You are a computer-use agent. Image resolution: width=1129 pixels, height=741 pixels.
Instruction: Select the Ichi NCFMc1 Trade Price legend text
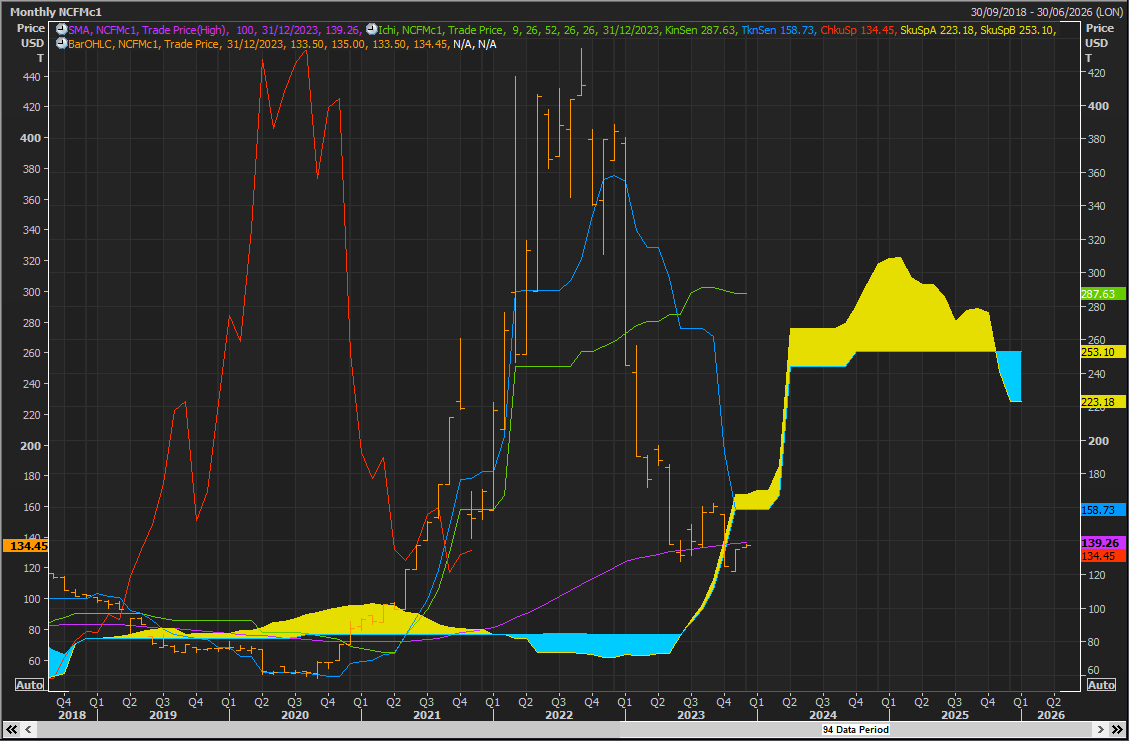pos(441,30)
